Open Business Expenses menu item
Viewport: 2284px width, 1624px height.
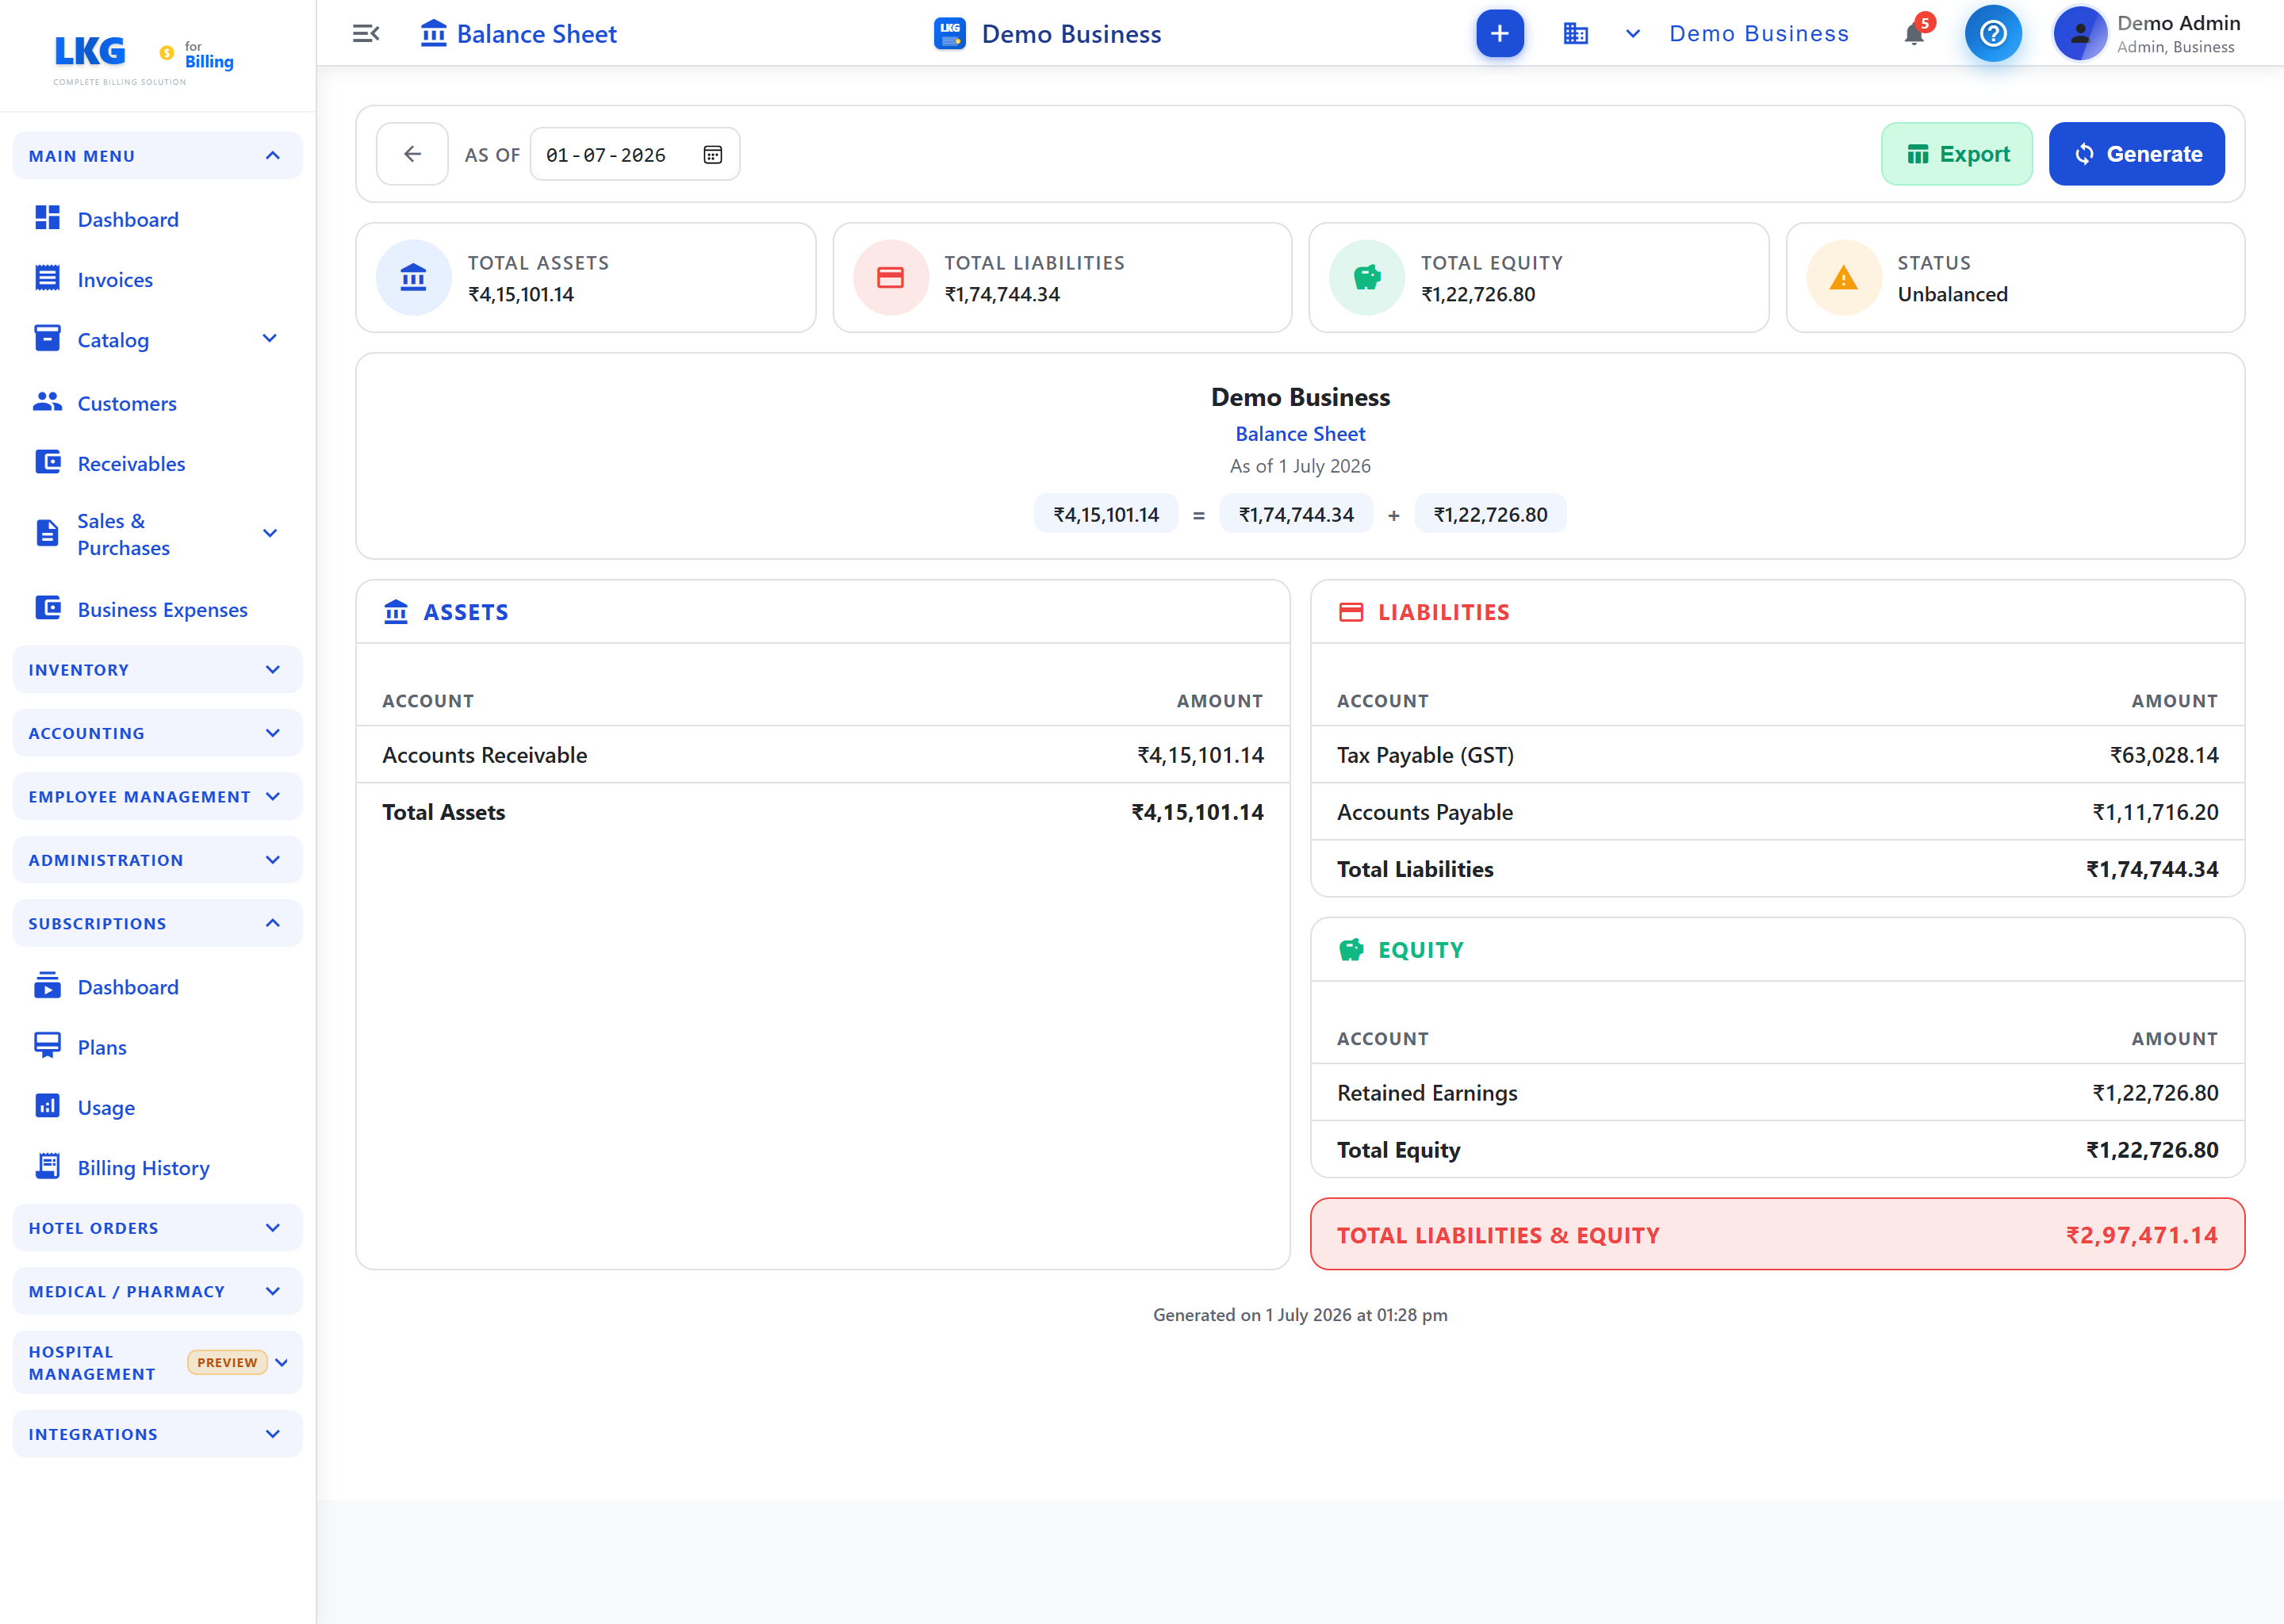pyautogui.click(x=162, y=610)
